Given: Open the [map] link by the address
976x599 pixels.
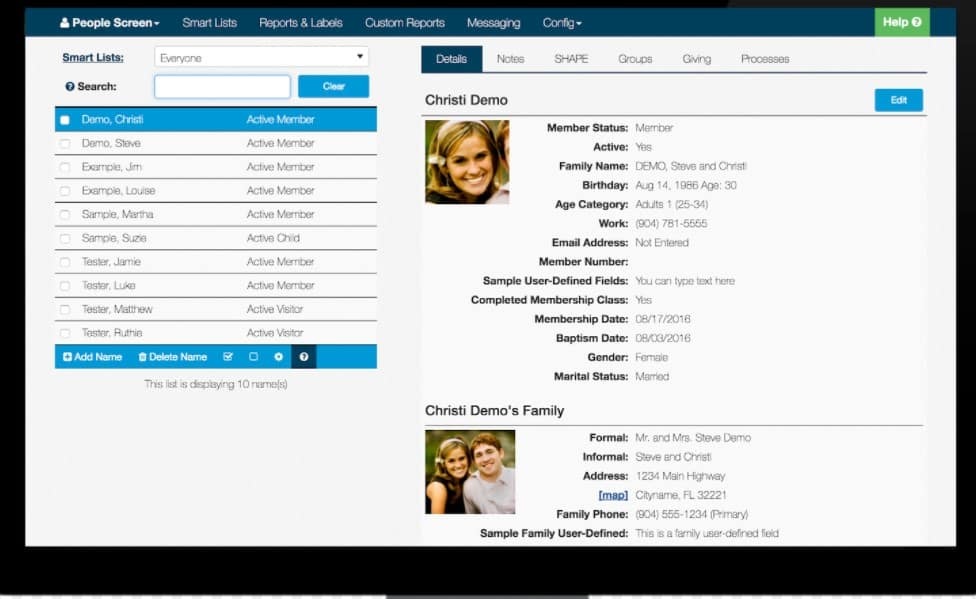Looking at the screenshot, I should 613,495.
